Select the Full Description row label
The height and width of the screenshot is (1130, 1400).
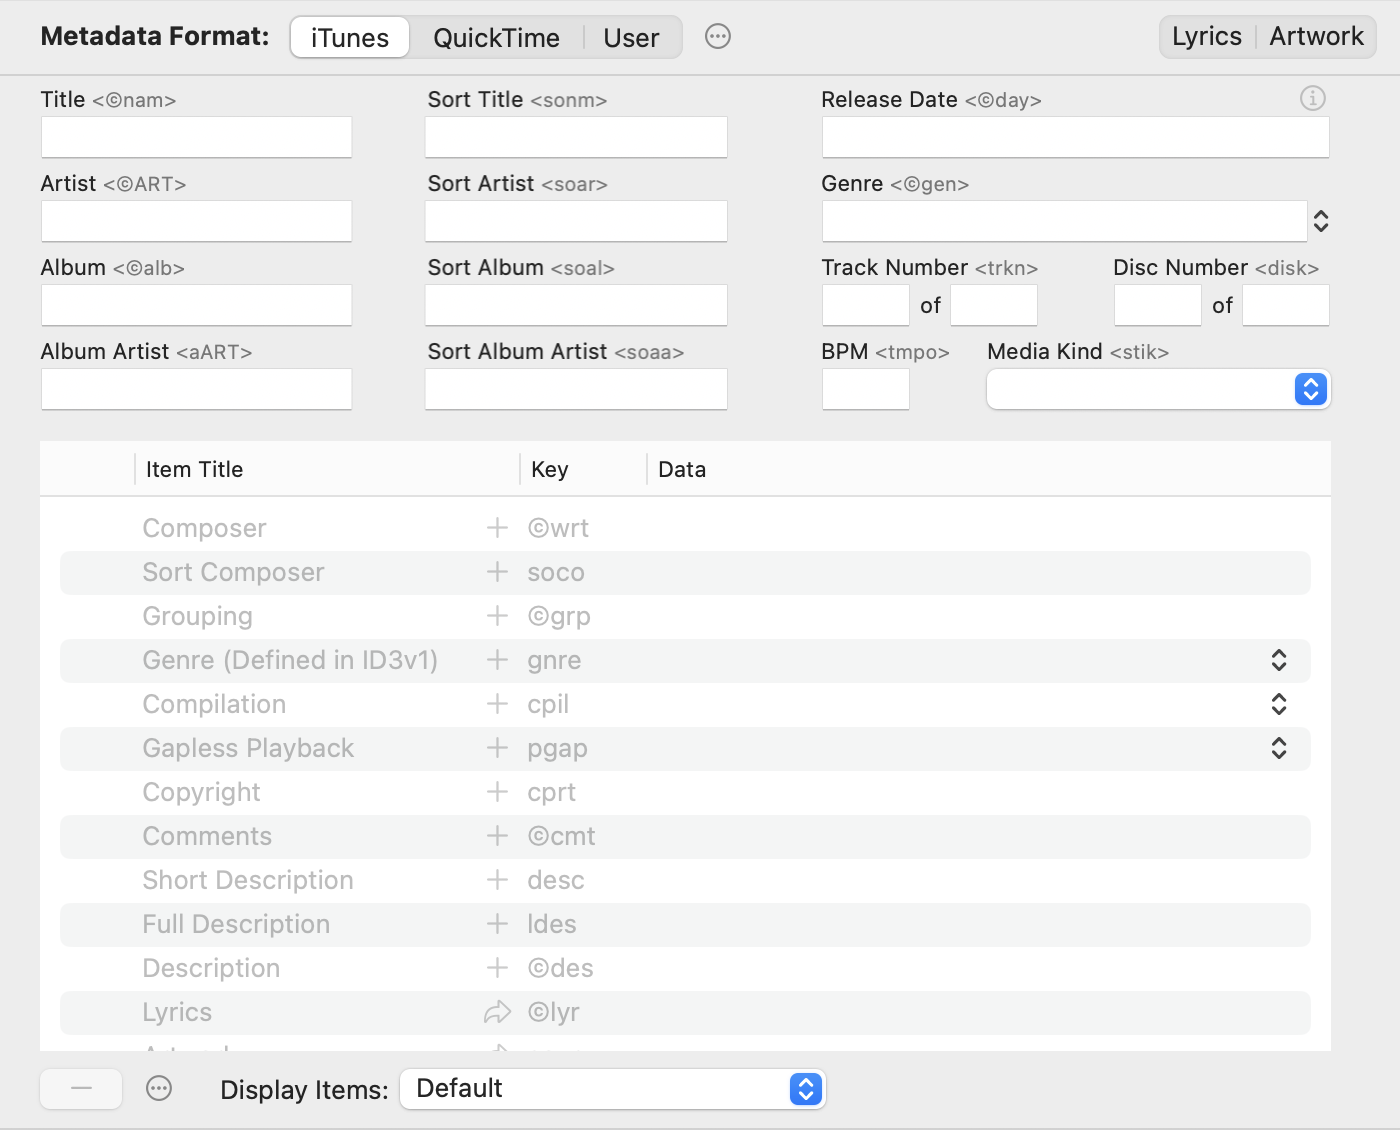coord(236,924)
